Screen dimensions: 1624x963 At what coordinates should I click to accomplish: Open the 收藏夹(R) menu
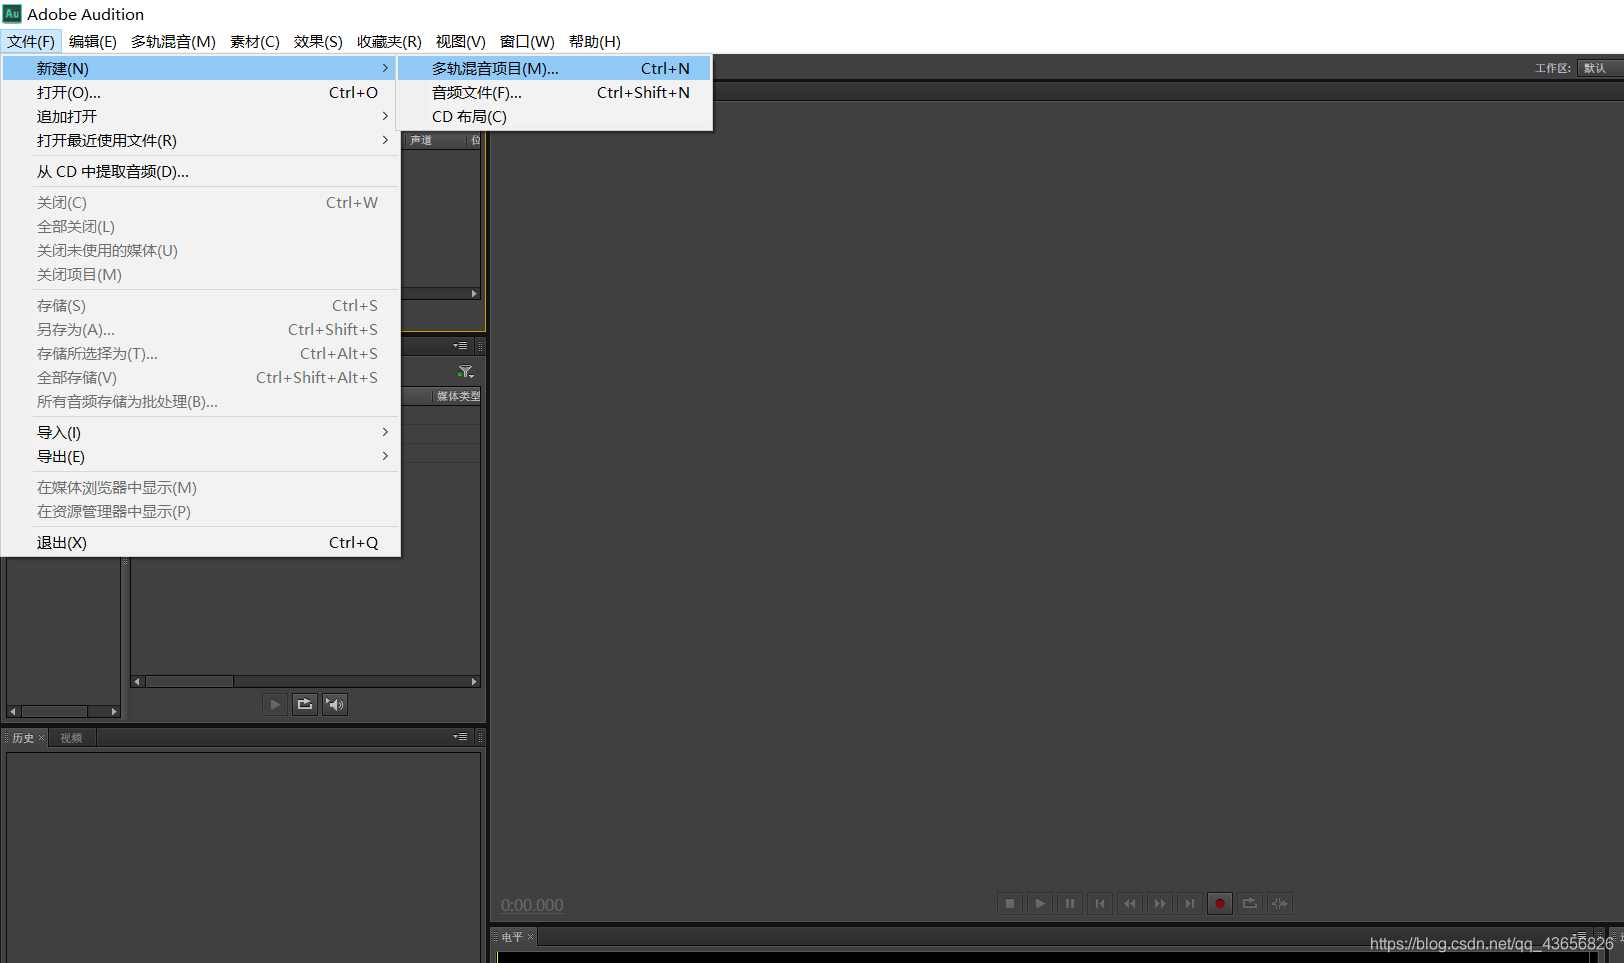(x=389, y=41)
